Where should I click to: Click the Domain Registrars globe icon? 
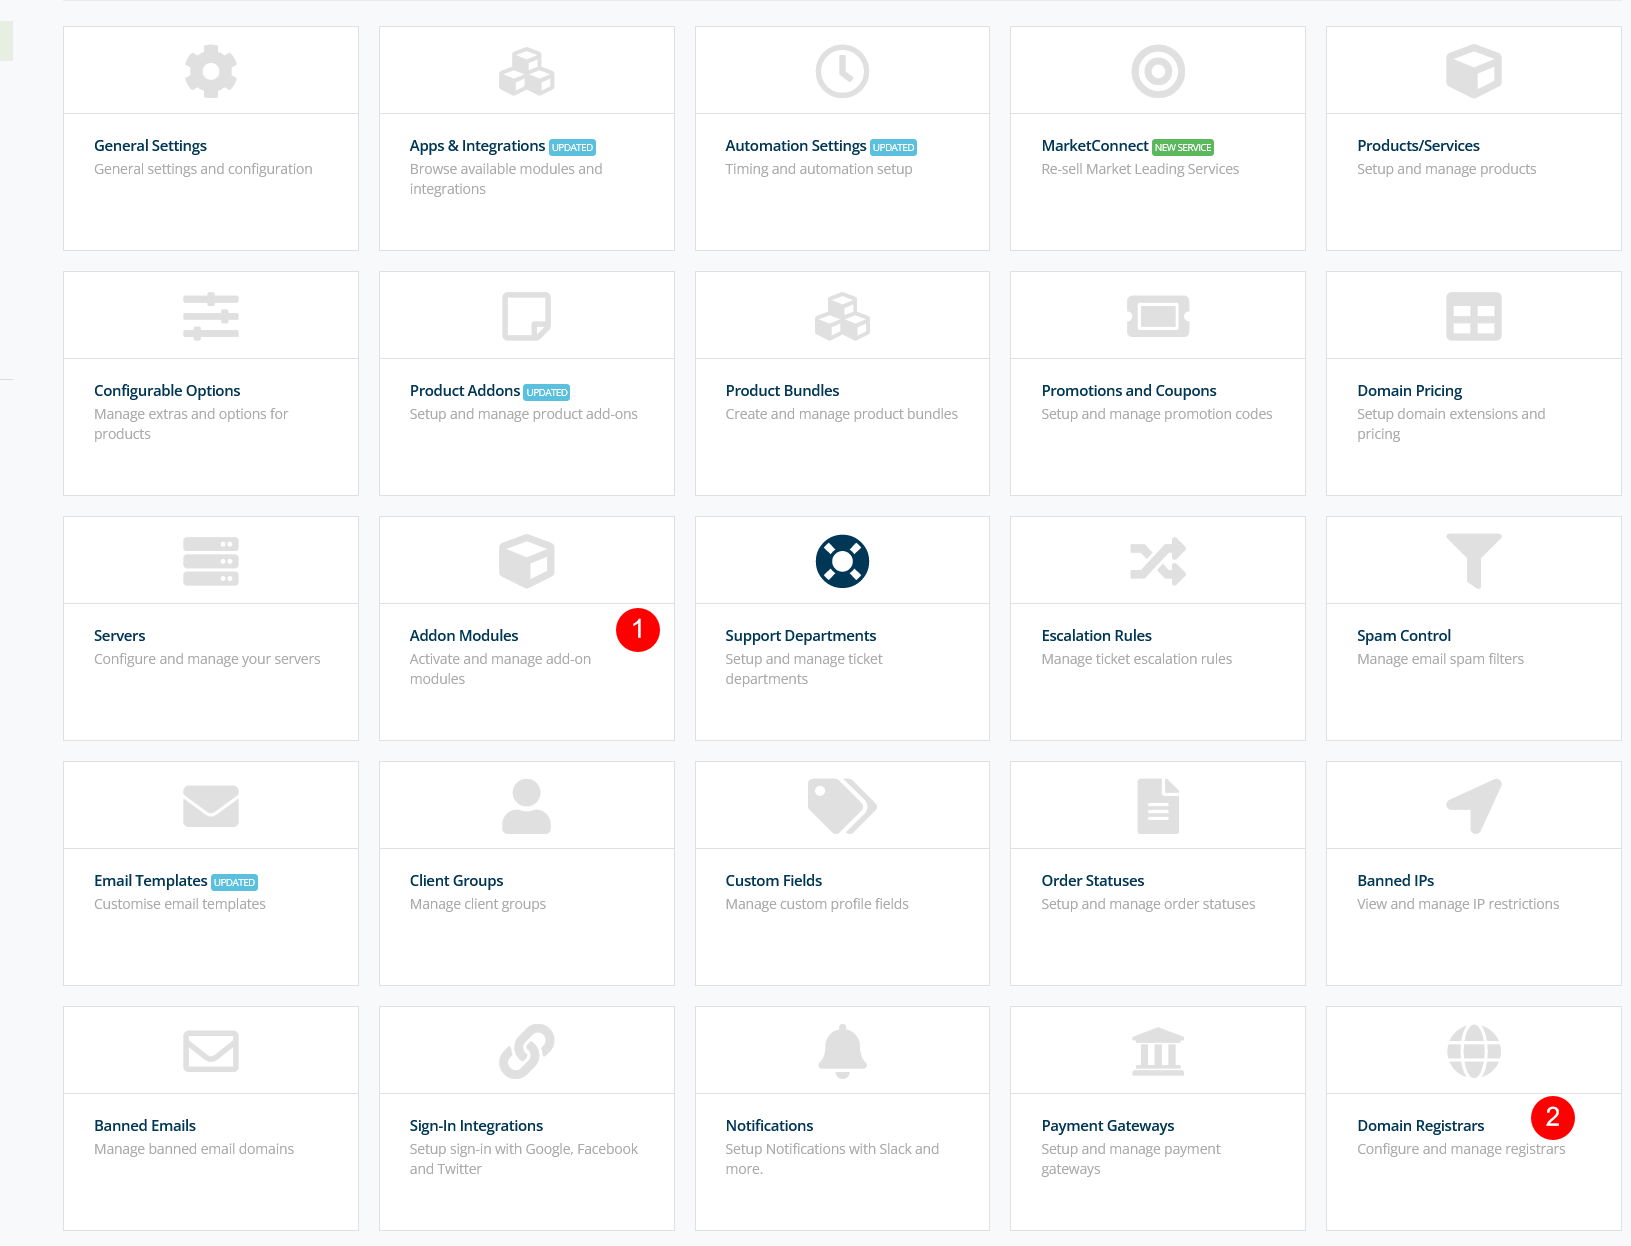click(1473, 1051)
